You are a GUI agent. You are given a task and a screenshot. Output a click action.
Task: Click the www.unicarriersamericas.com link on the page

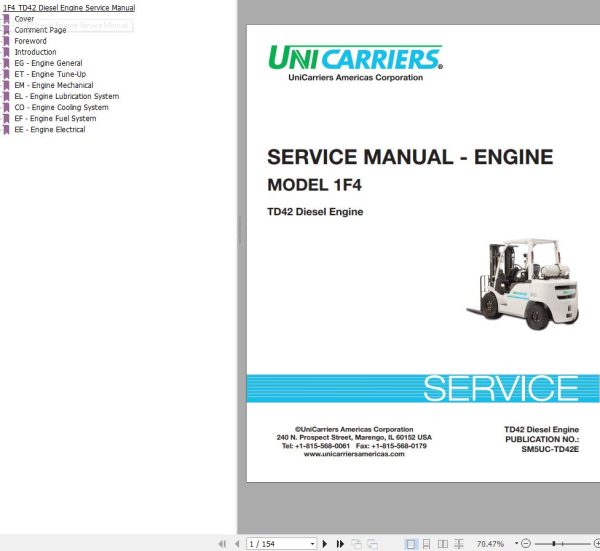point(354,454)
